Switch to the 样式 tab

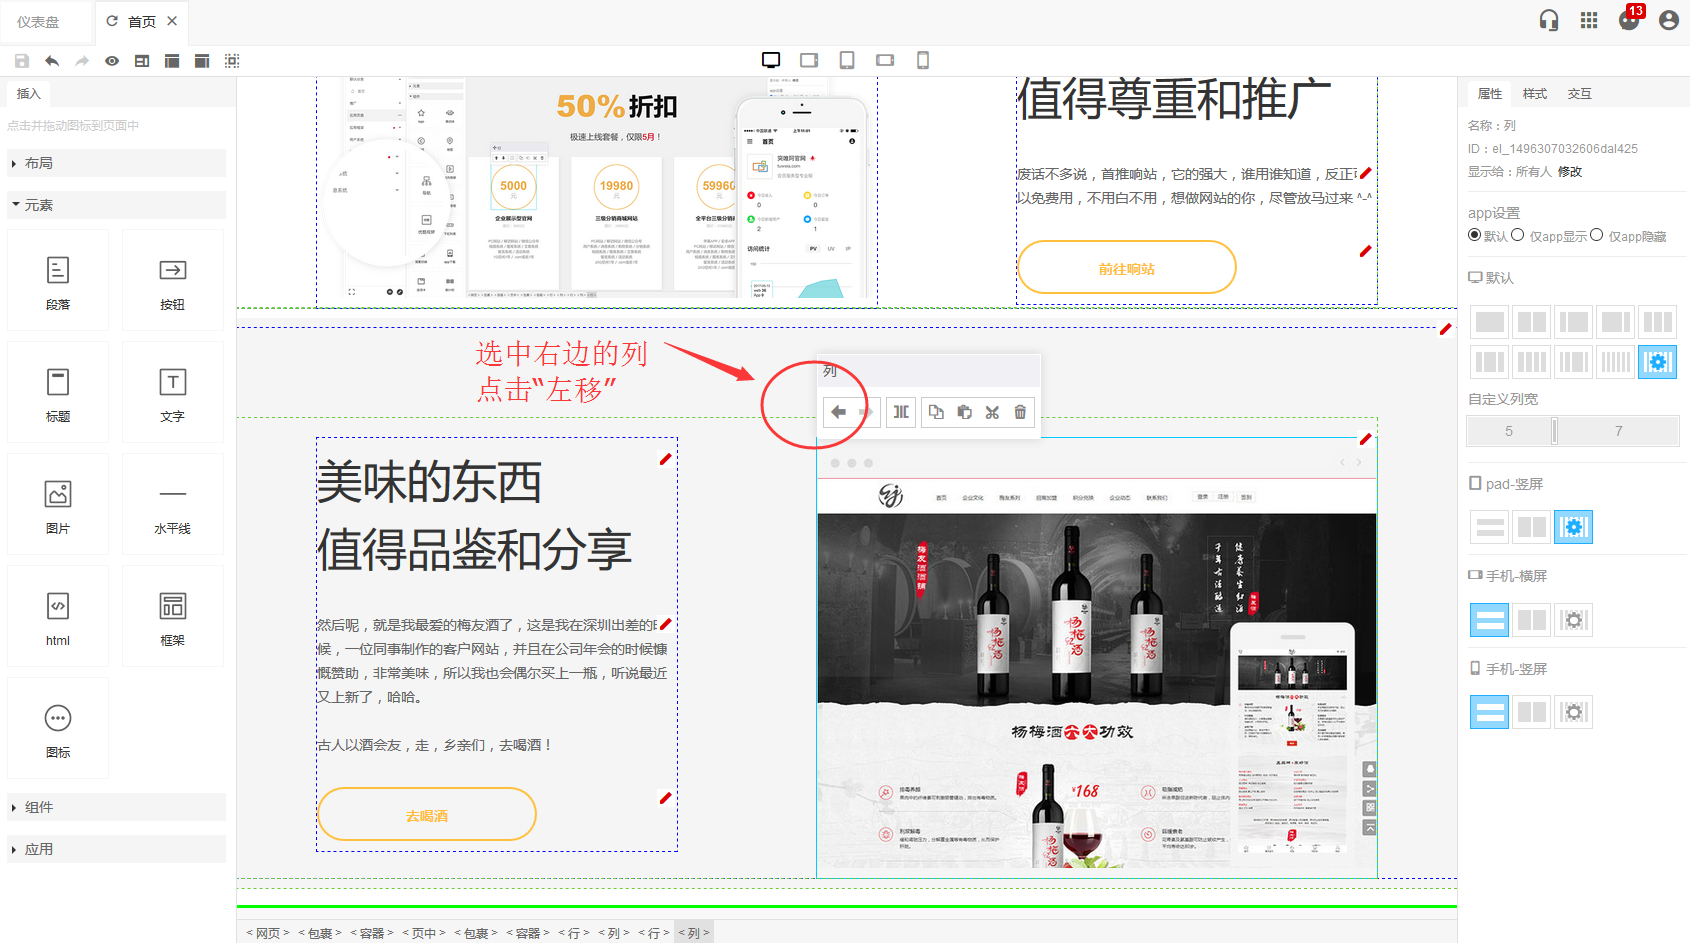pos(1534,94)
